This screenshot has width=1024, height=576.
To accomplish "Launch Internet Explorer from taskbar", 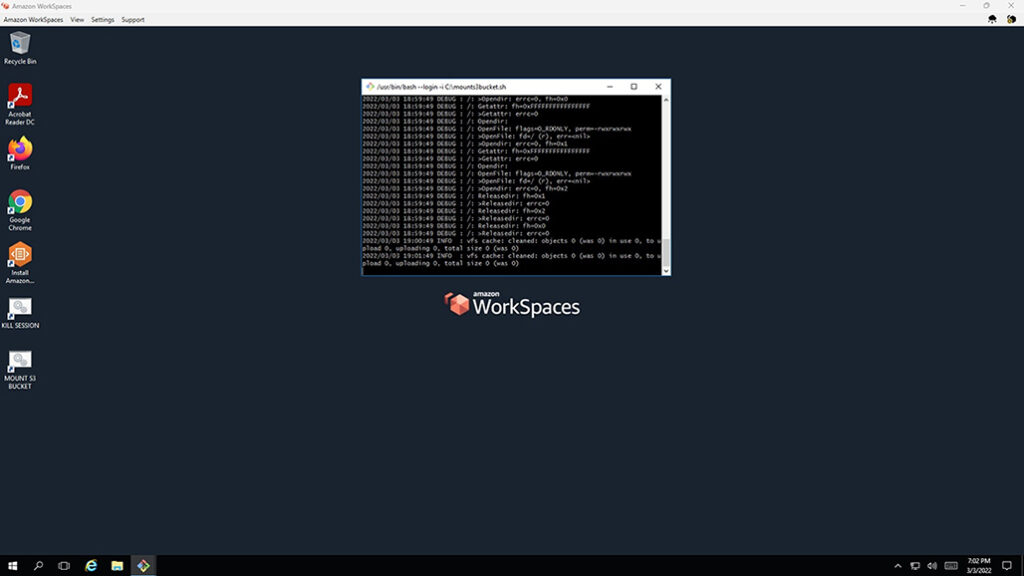I will click(x=91, y=566).
